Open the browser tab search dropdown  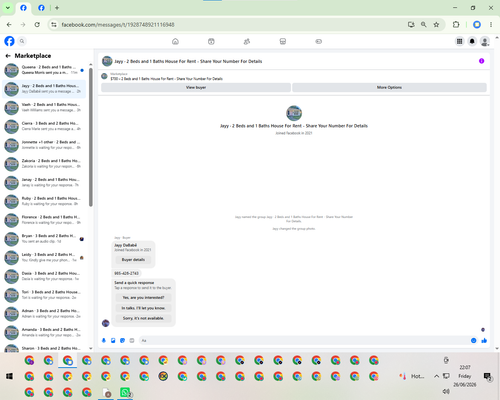[x=8, y=8]
